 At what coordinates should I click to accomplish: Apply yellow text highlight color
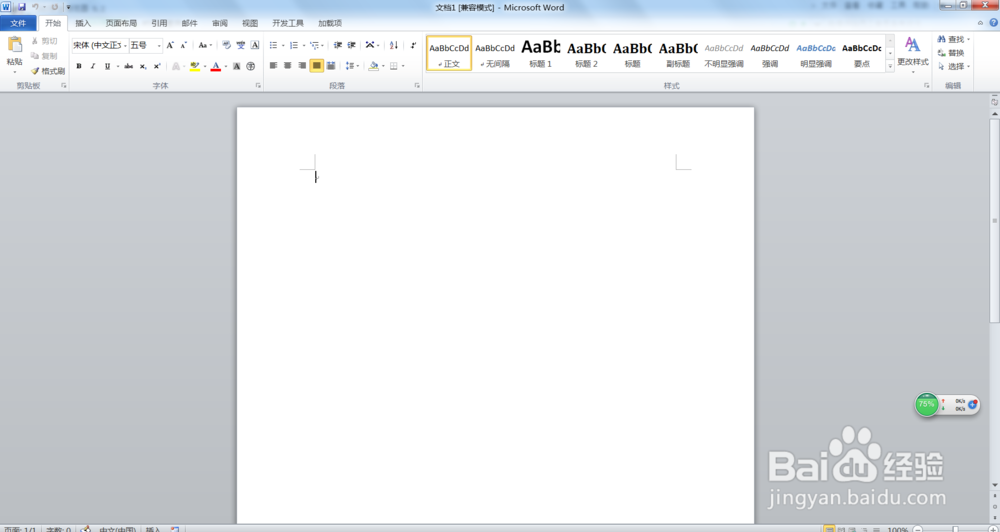coord(195,66)
